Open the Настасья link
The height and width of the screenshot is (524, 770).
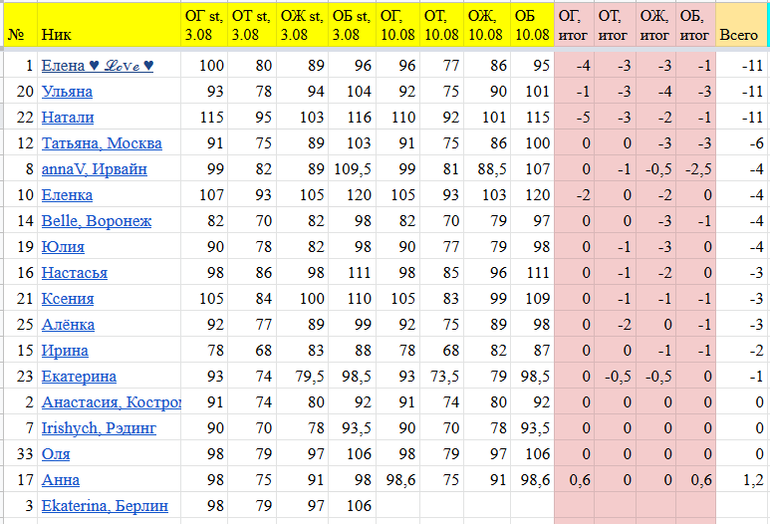[x=74, y=273]
